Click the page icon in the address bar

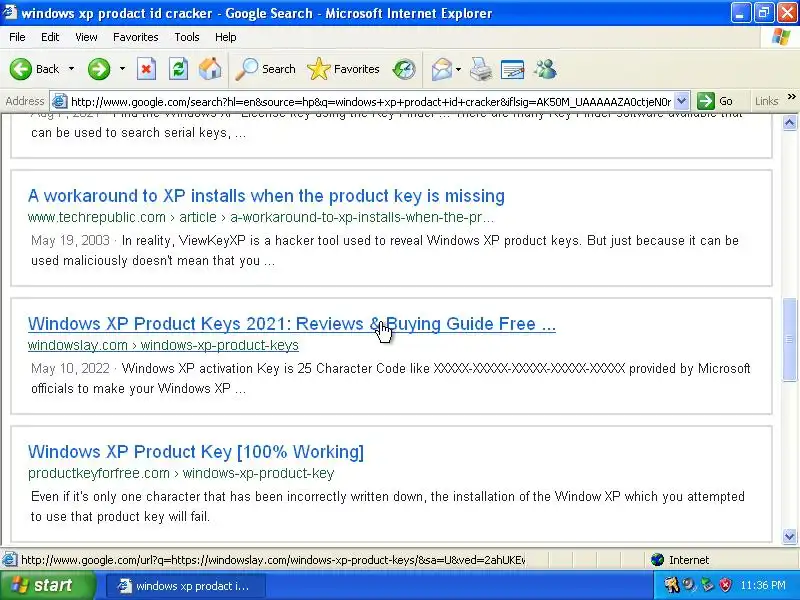tap(60, 101)
